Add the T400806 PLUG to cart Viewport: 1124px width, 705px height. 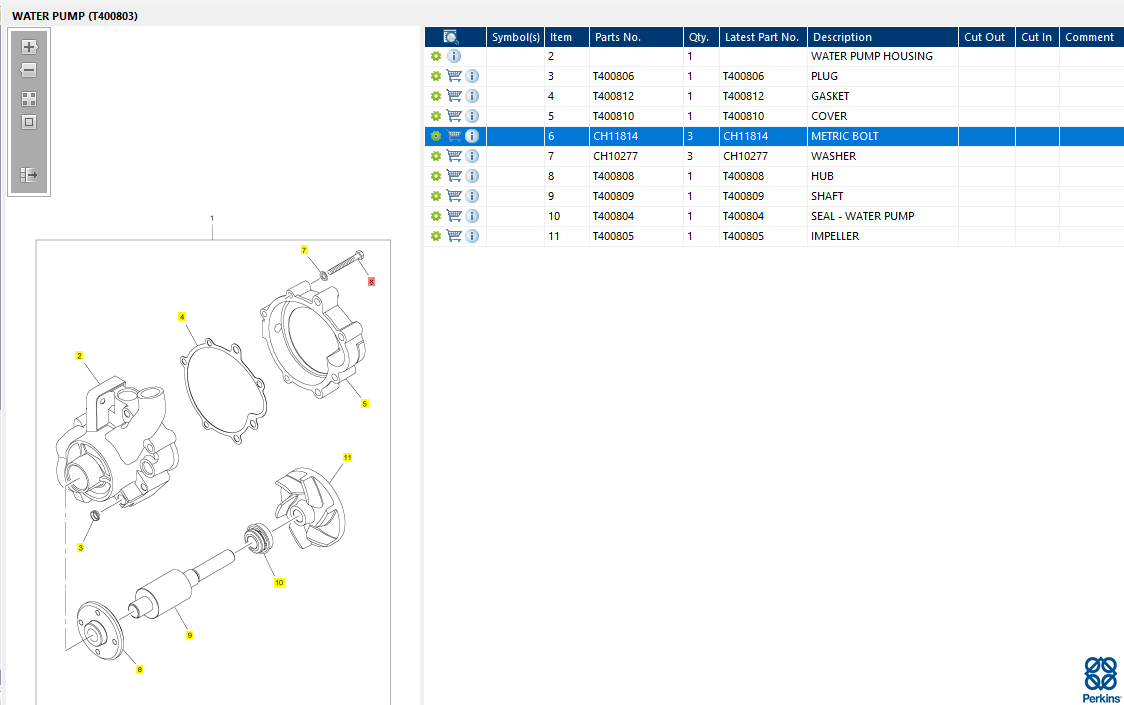454,76
